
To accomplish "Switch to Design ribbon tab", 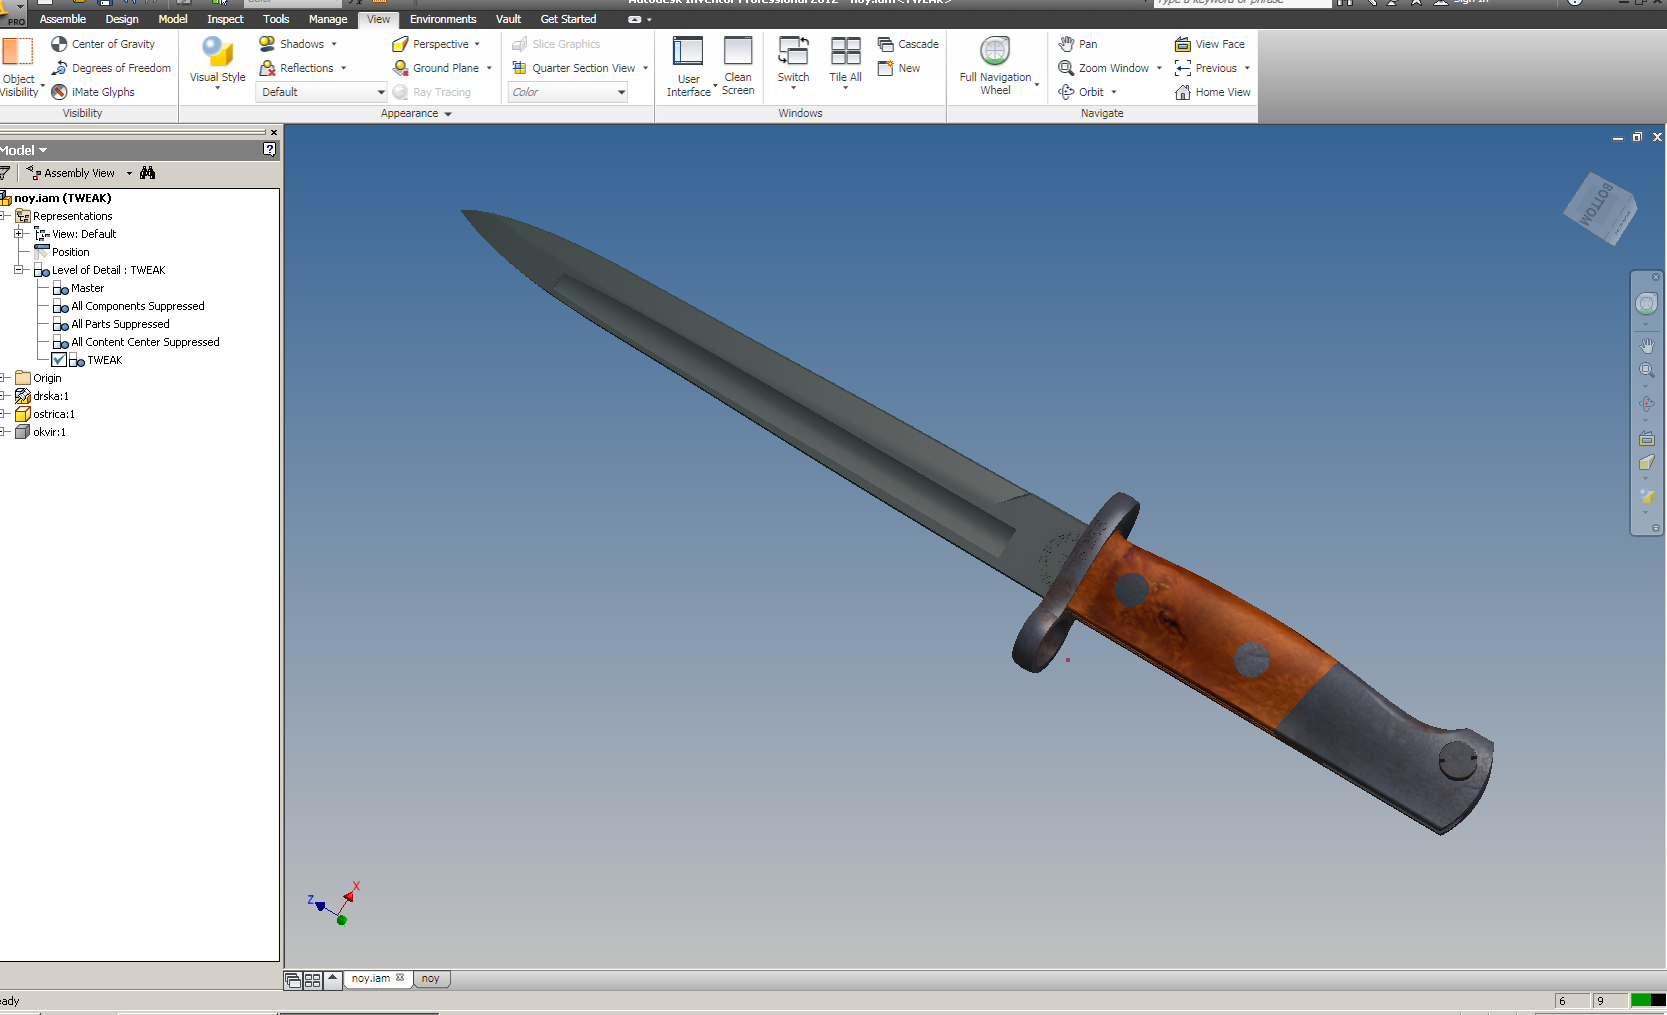I will (x=122, y=19).
